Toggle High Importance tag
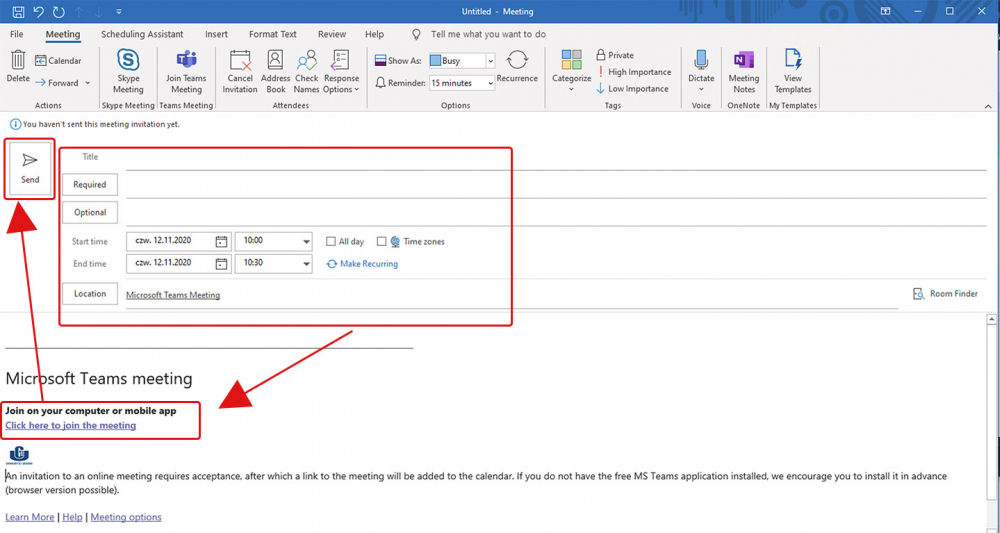Image resolution: width=1000 pixels, height=533 pixels. pyautogui.click(x=633, y=72)
